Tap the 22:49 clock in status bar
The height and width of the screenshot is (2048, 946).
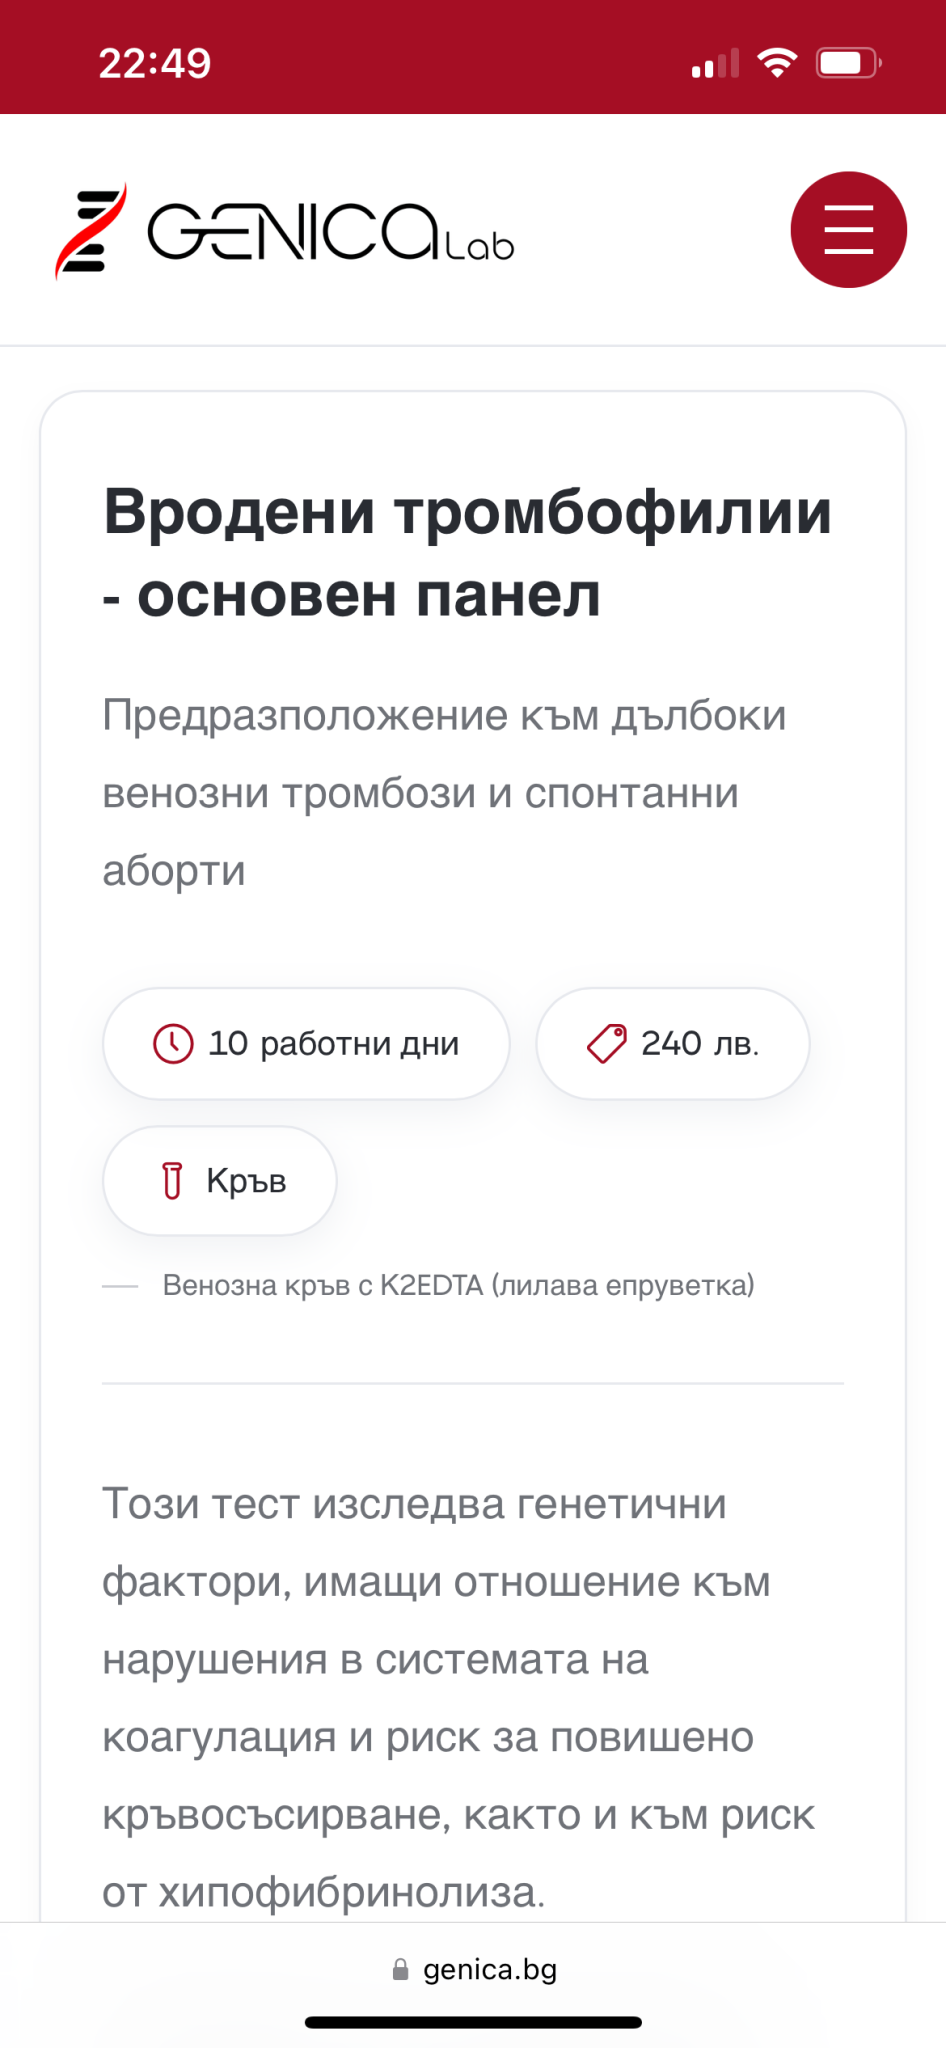[155, 63]
